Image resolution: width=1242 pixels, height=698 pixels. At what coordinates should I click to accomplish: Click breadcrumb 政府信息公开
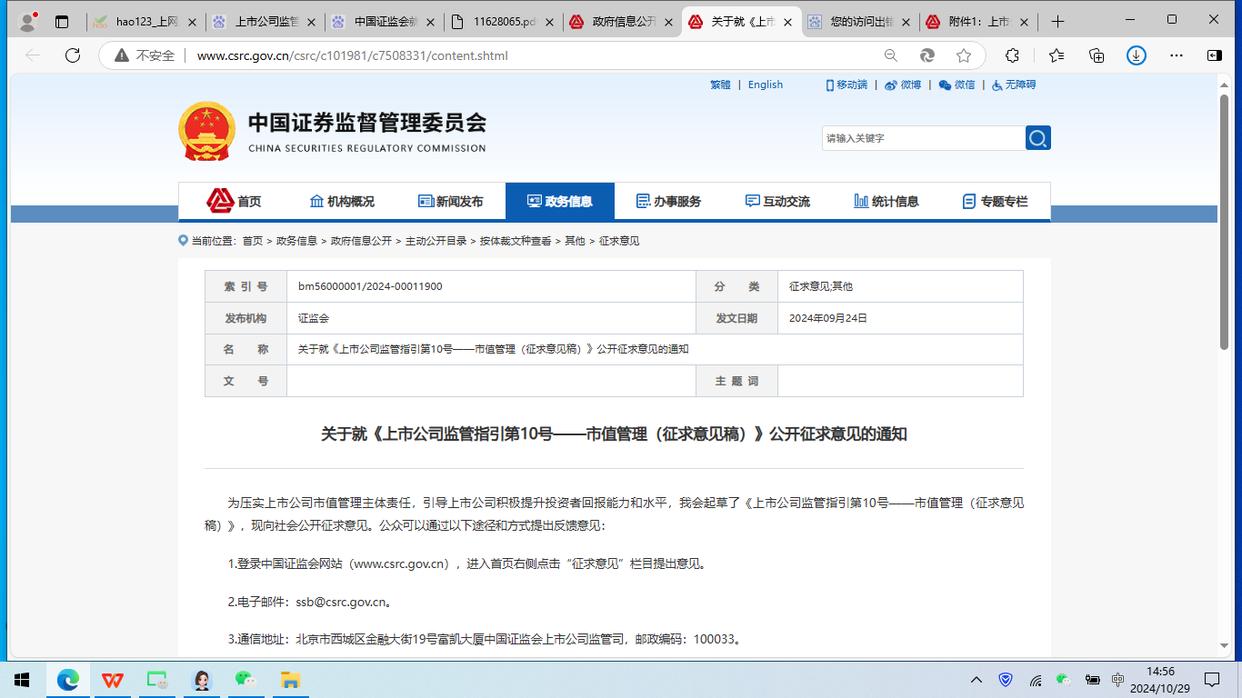pyautogui.click(x=361, y=241)
